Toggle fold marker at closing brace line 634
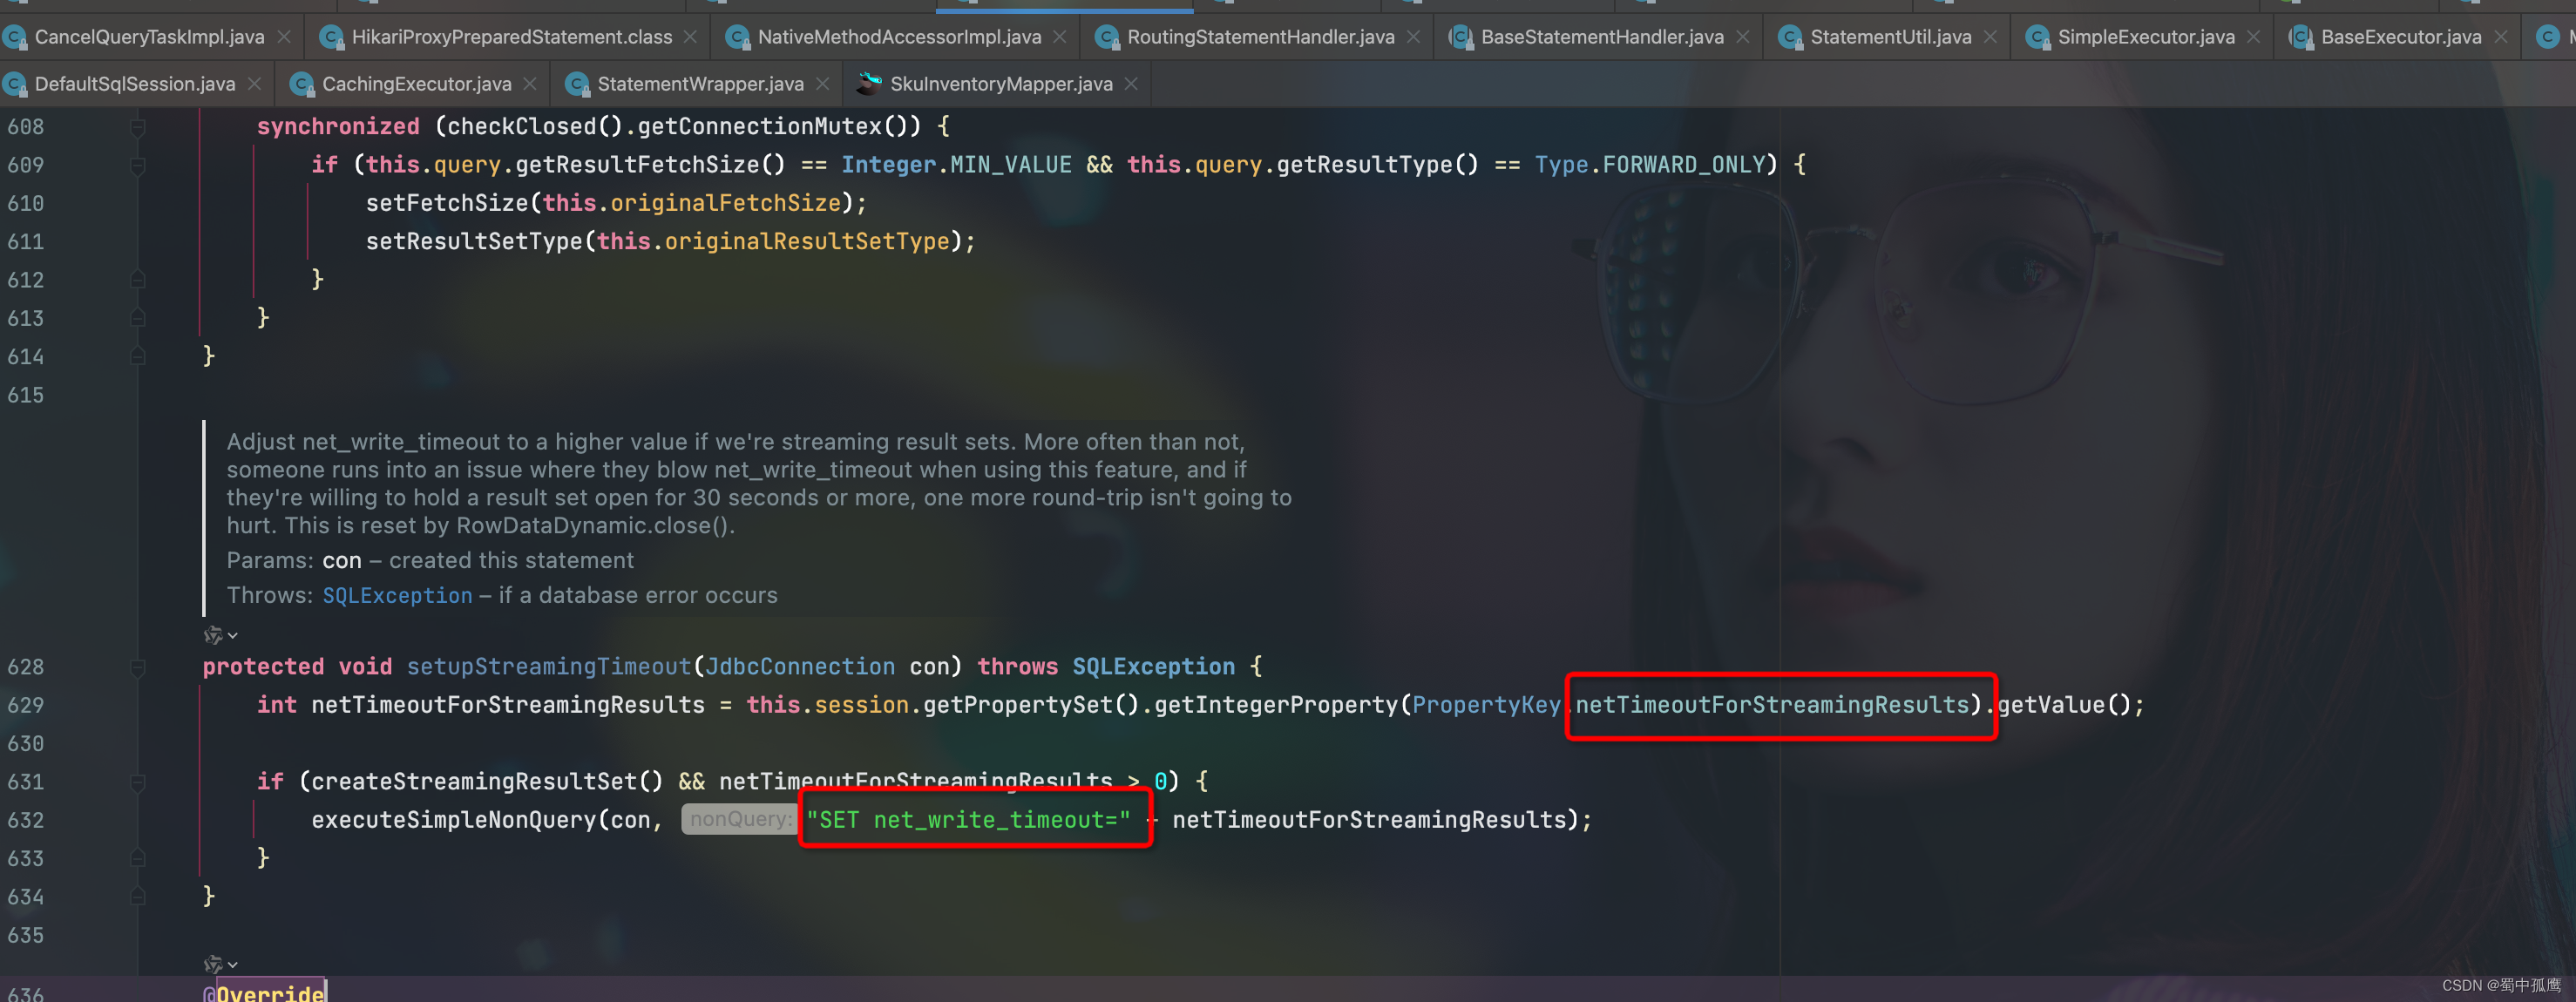Image resolution: width=2576 pixels, height=1002 pixels. click(x=138, y=897)
